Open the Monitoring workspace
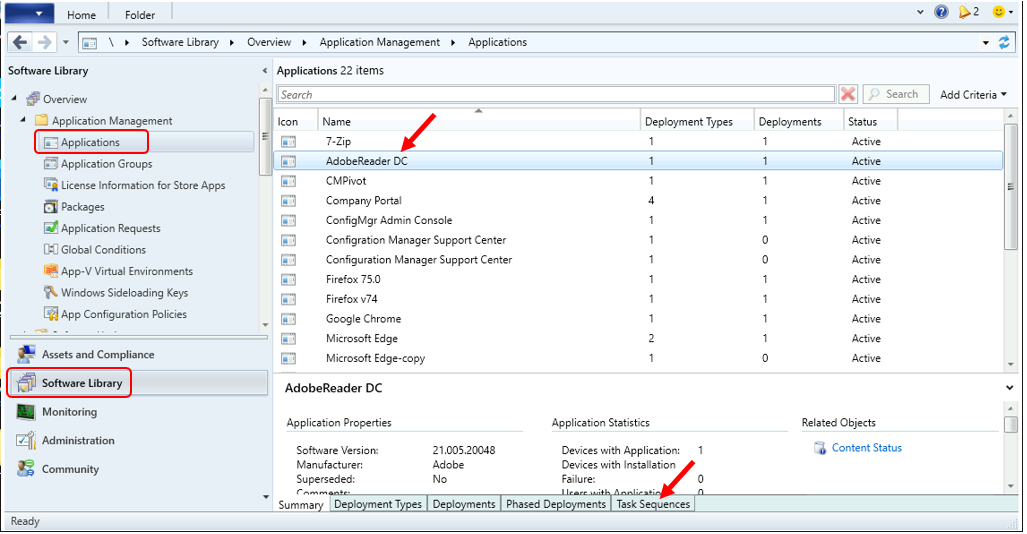 point(69,412)
